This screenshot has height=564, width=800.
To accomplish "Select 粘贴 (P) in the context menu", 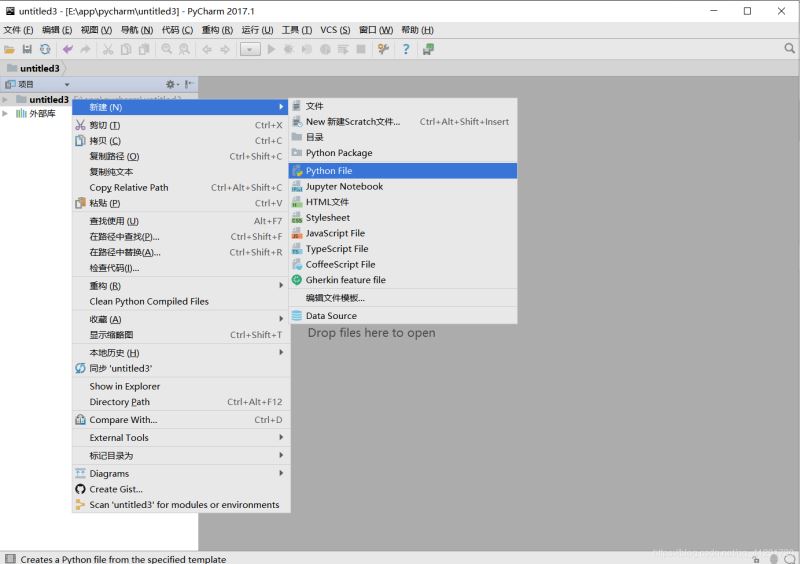I will (181, 203).
